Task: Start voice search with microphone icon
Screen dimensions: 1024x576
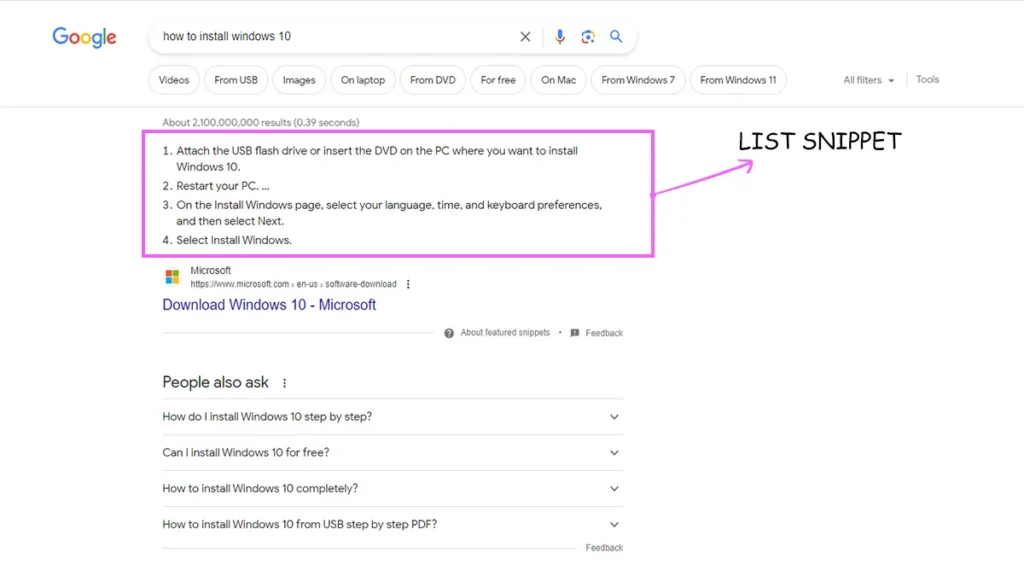Action: point(560,37)
